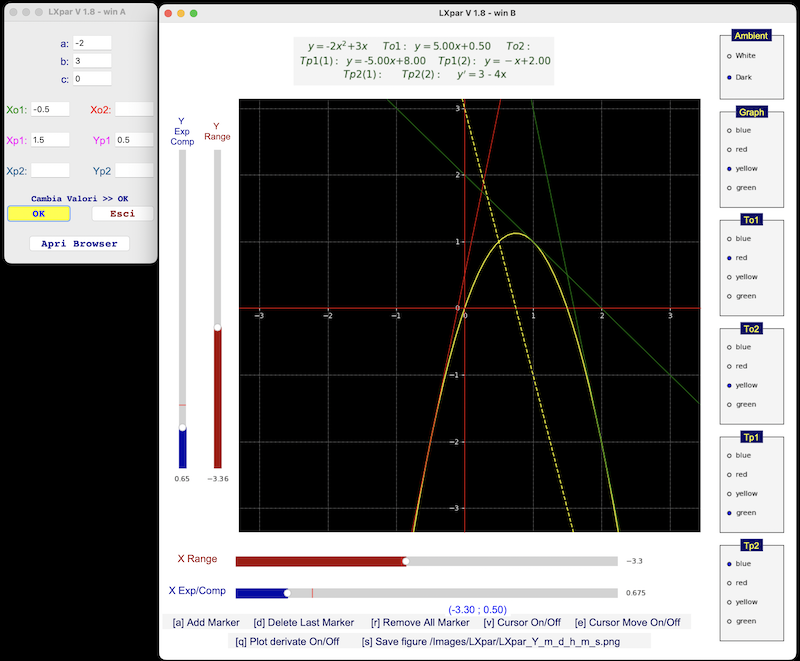Set To2 color to blue
800x661 pixels.
729,347
